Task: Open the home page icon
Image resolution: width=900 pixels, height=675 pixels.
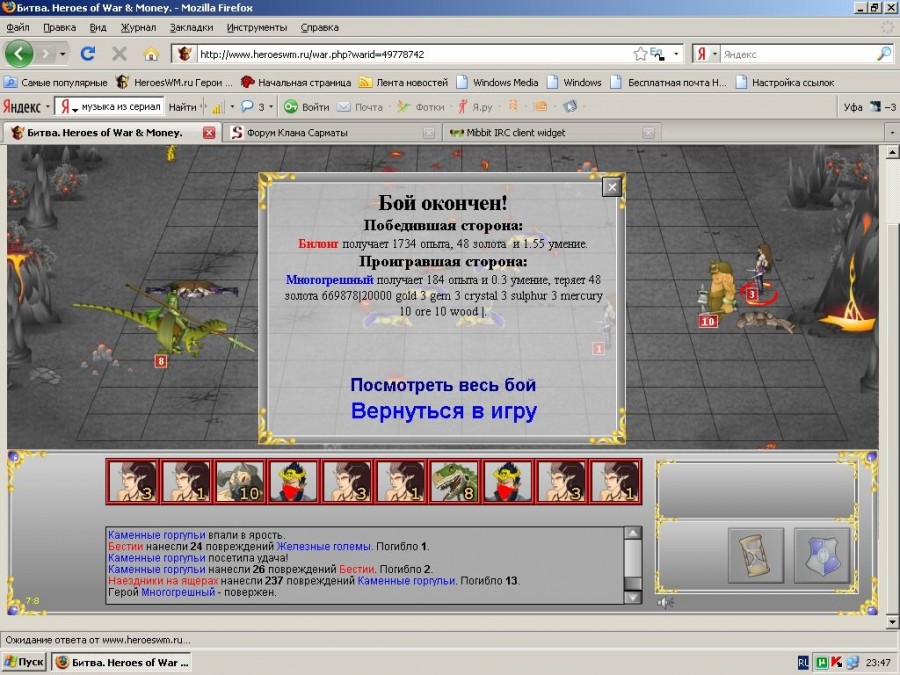Action: point(151,54)
